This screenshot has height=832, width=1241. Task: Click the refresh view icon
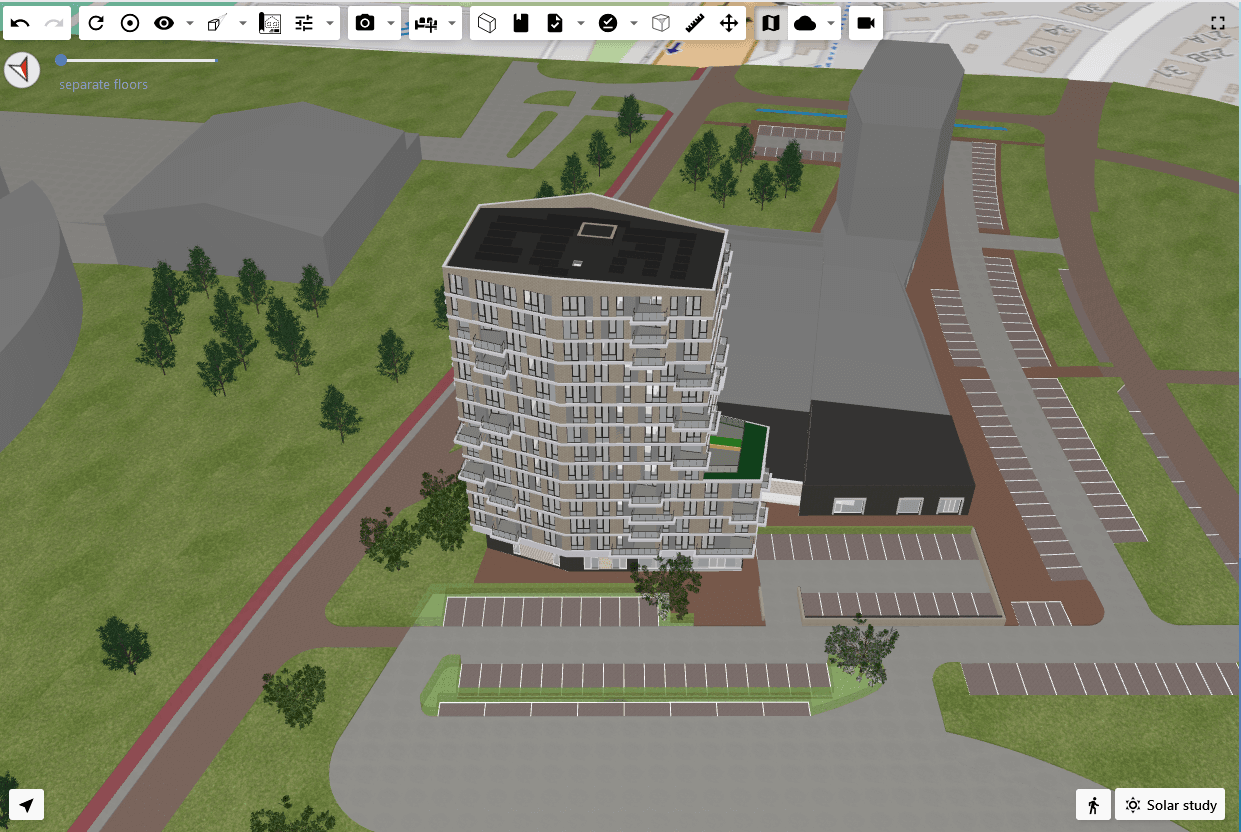pos(96,23)
